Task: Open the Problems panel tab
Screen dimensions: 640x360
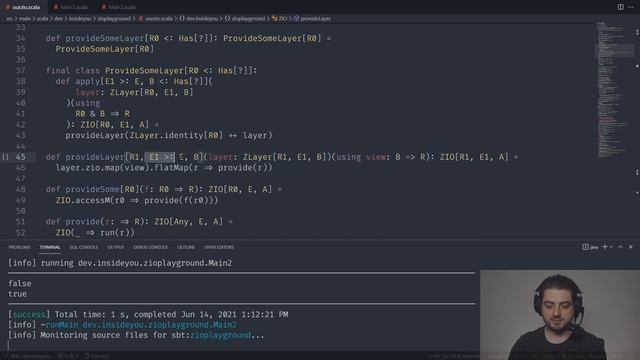Action: click(19, 247)
